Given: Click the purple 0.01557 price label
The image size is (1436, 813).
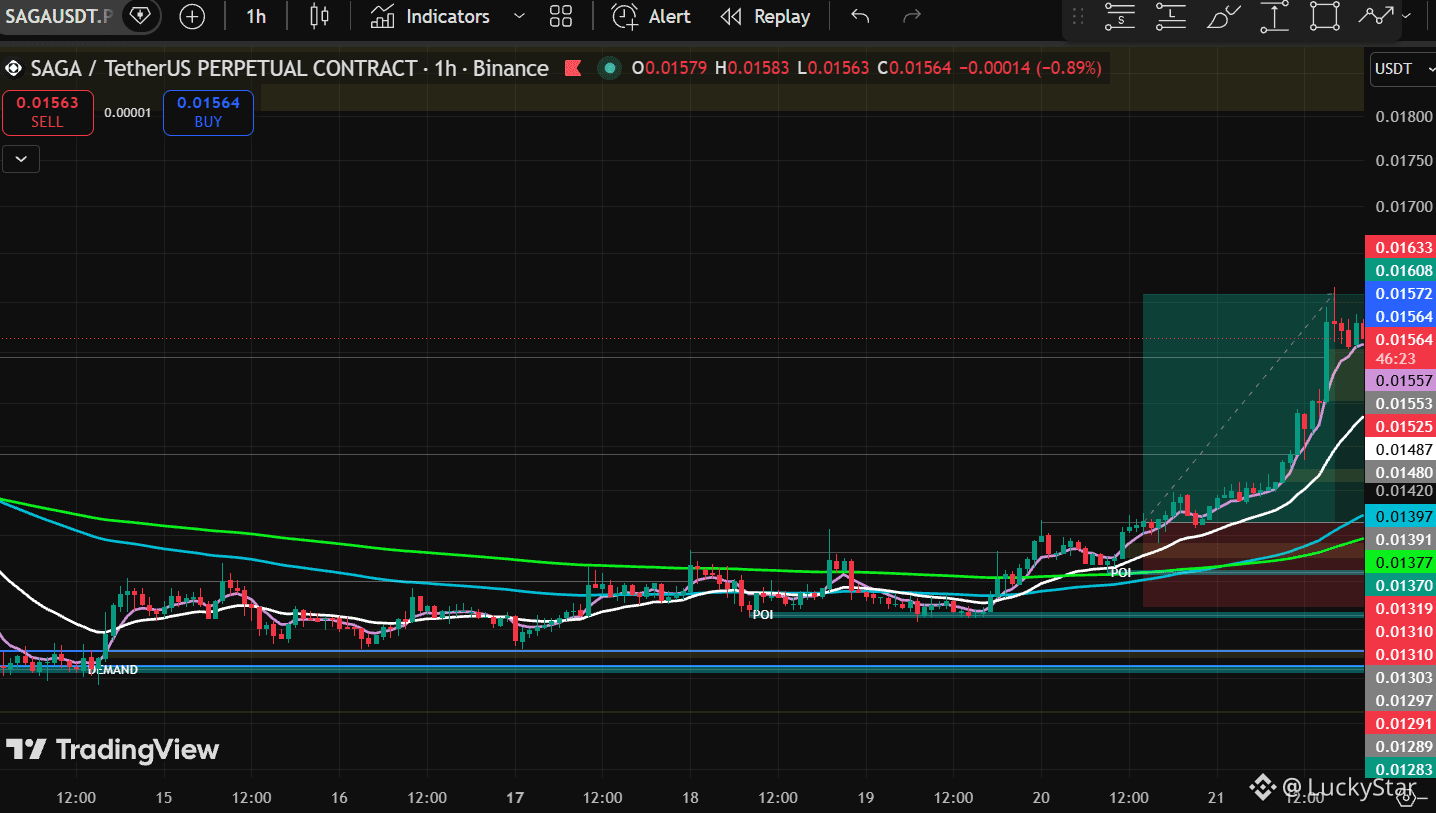Looking at the screenshot, I should 1400,380.
